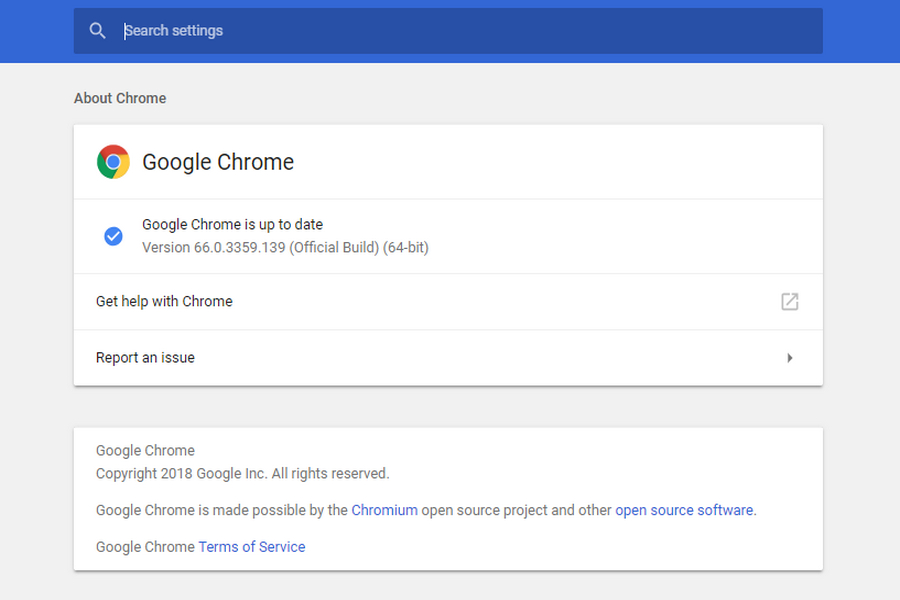Click the Version 66.0.3359.139 text

[285, 247]
